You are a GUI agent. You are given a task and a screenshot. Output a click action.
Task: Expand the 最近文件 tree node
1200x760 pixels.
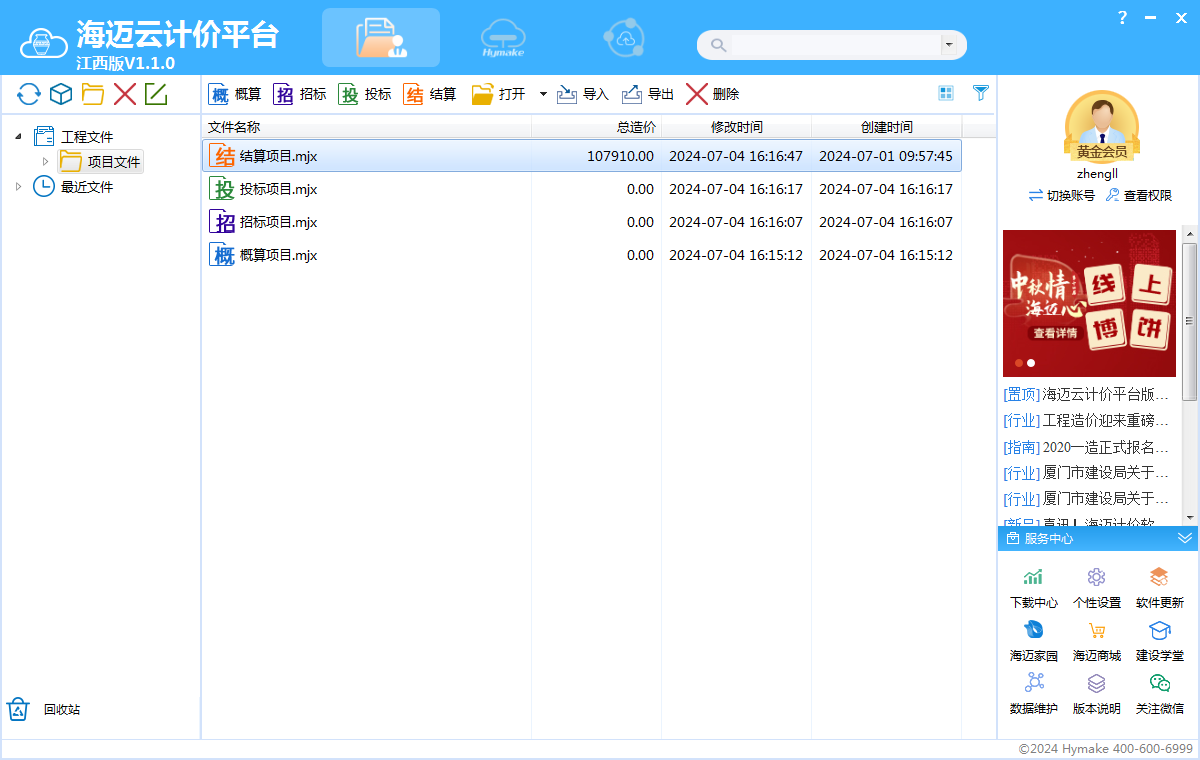coord(18,187)
